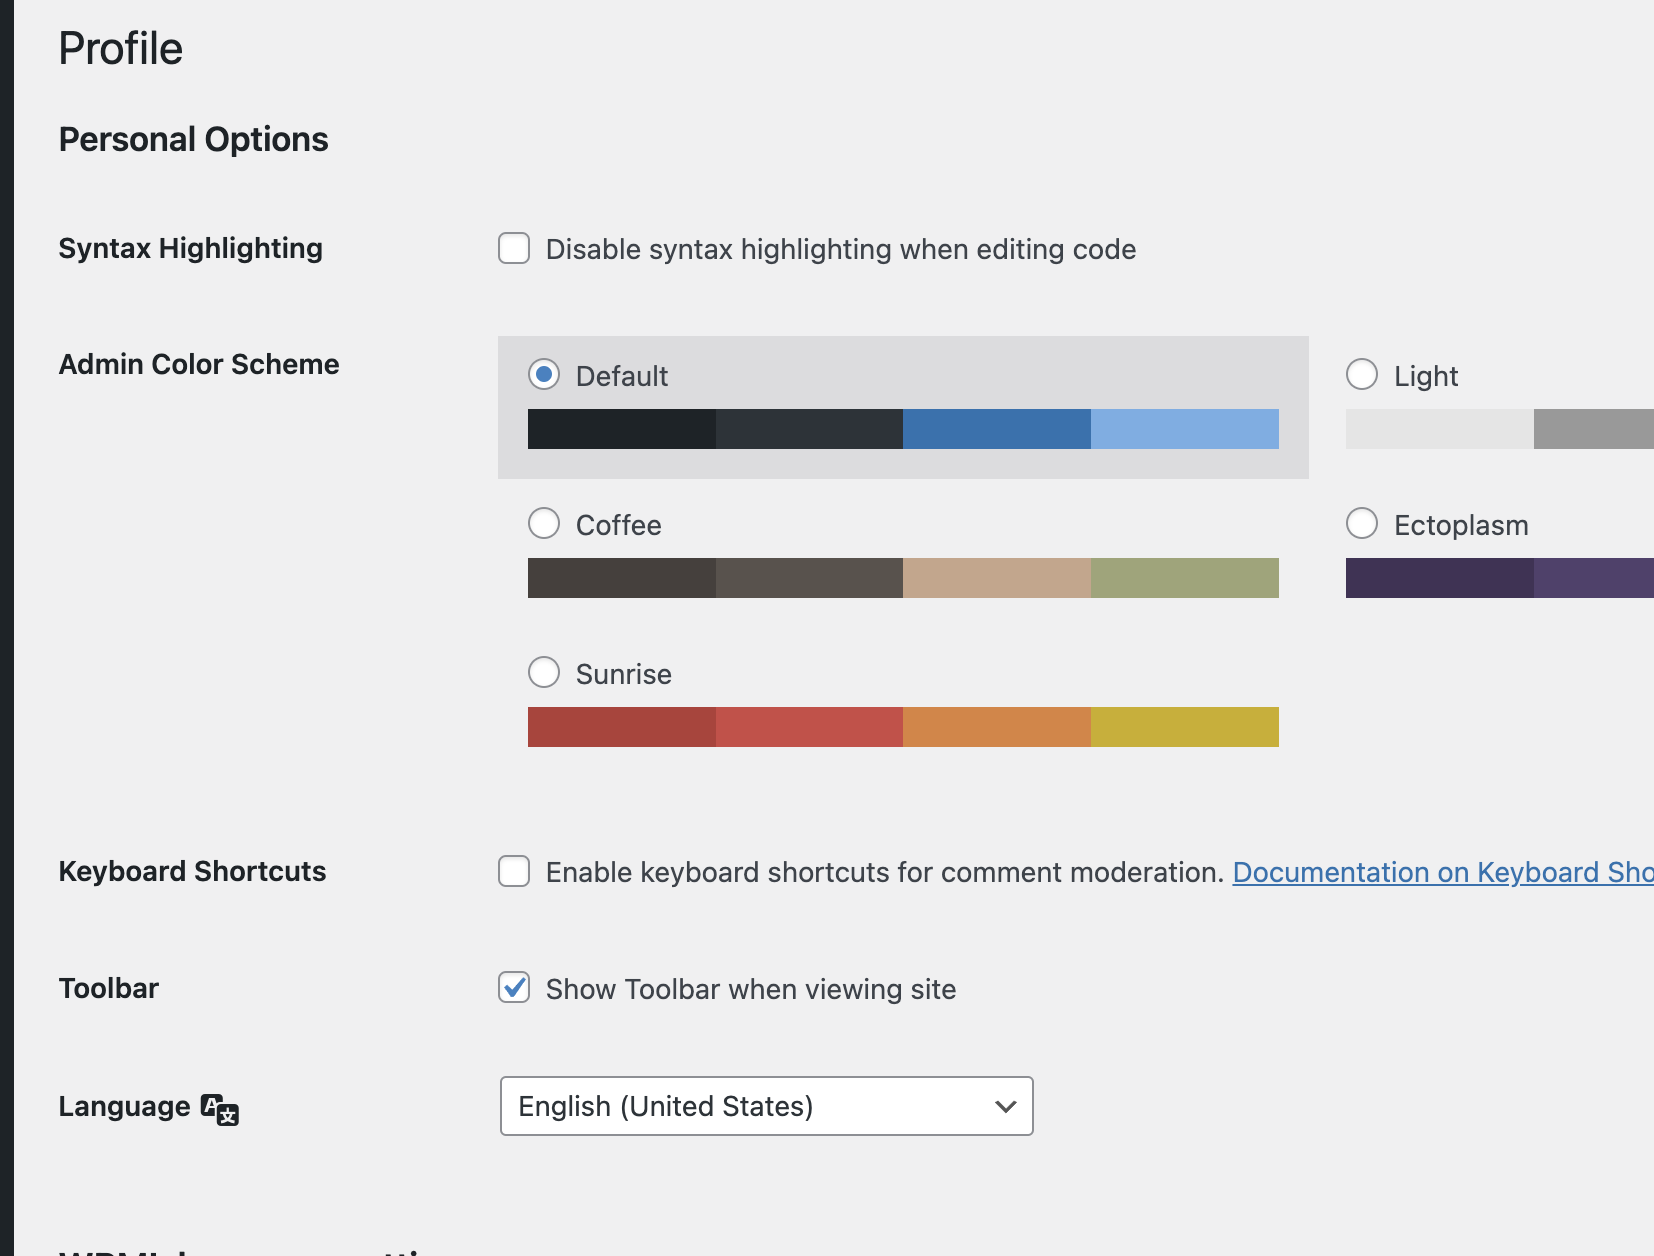Click the Coffee scheme tan swatch
Screen dimensions: 1654x1256
pyautogui.click(x=996, y=578)
